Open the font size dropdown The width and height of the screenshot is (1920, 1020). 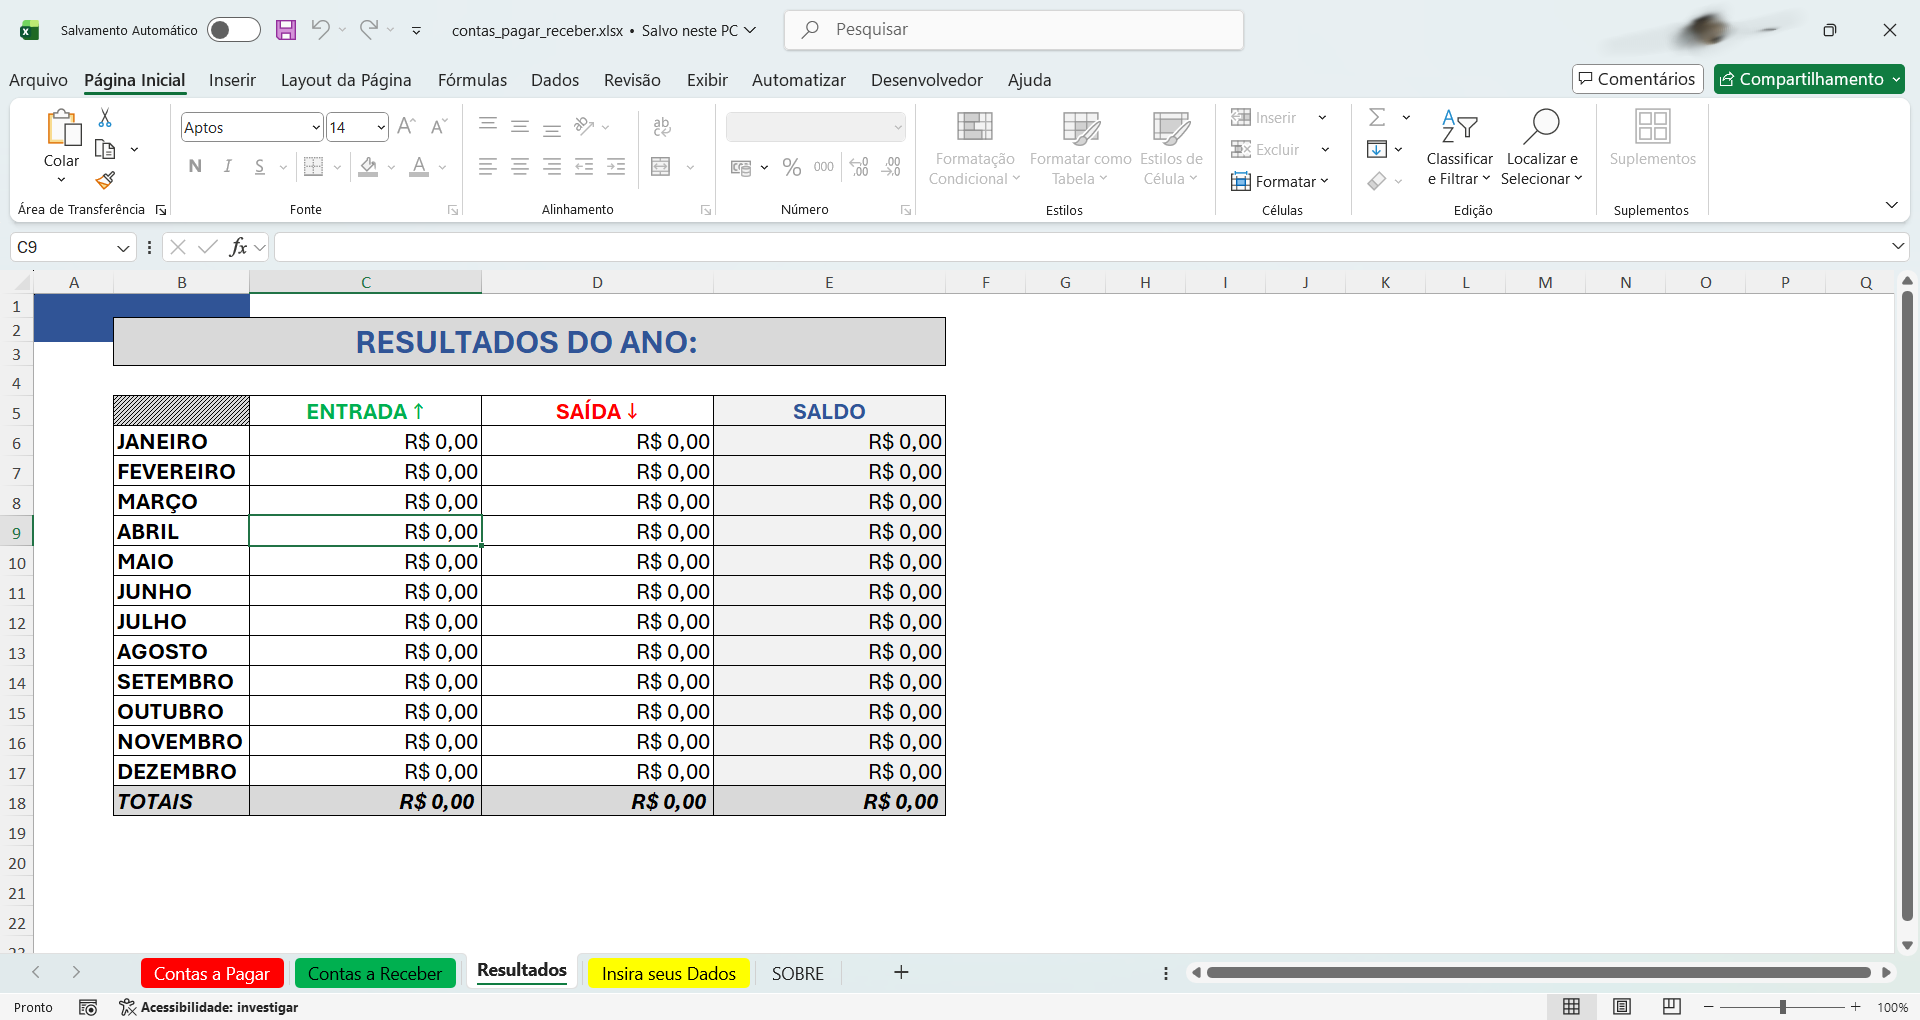tap(381, 128)
